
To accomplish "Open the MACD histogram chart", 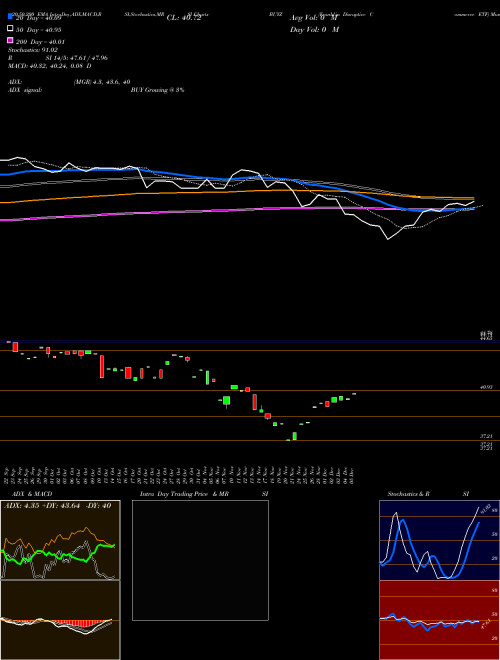I will [x=60, y=620].
